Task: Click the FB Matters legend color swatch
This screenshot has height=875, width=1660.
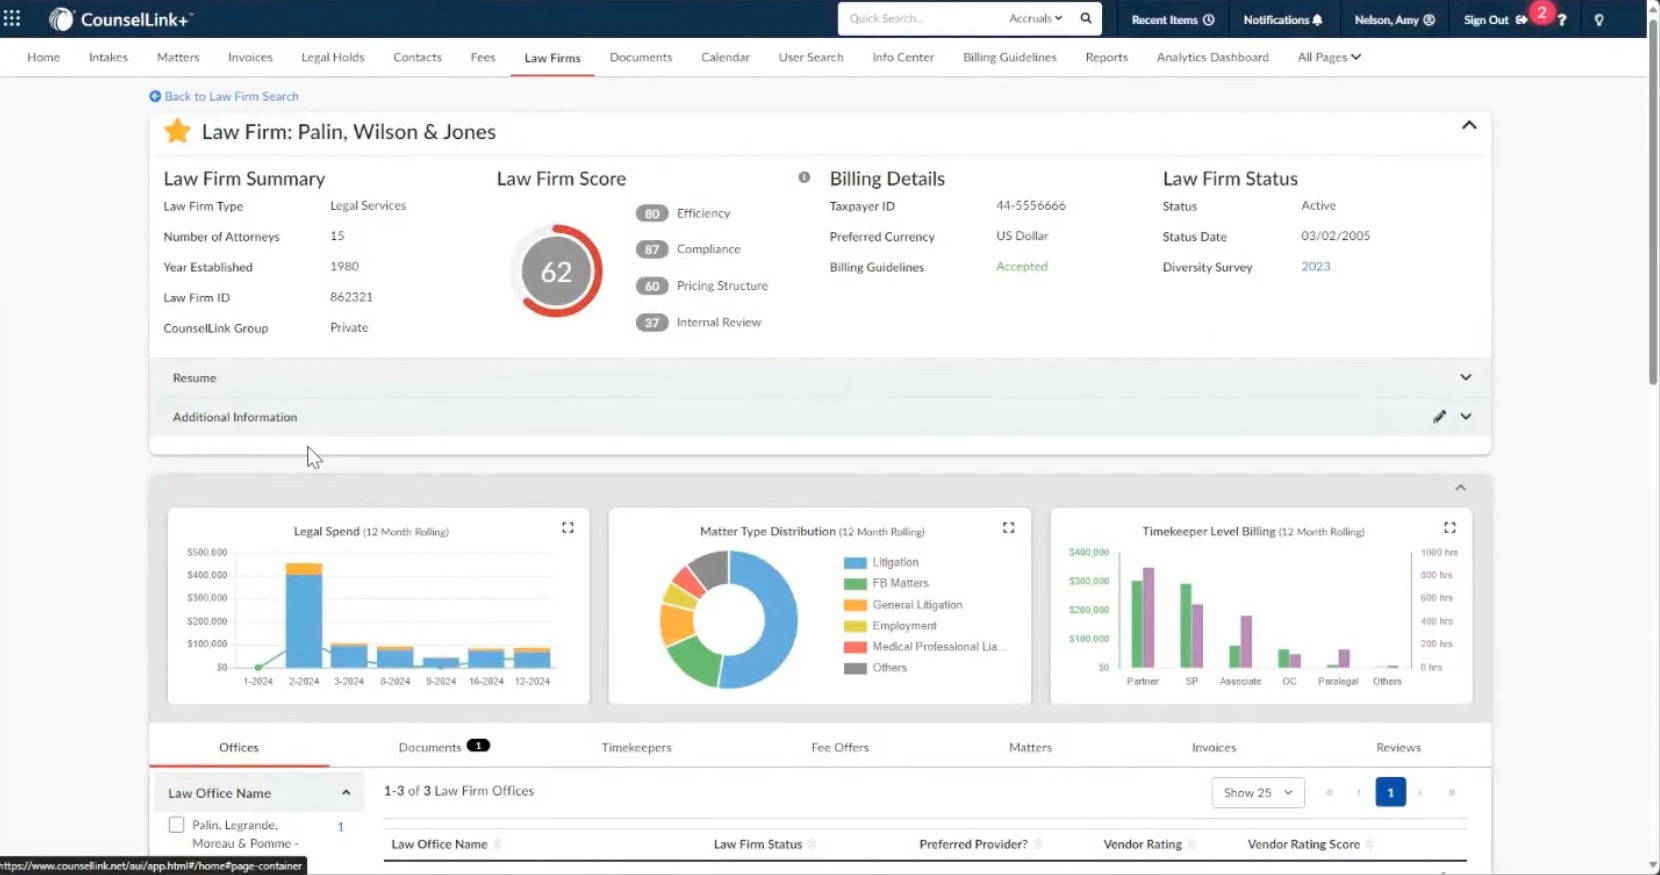Action: pyautogui.click(x=855, y=584)
